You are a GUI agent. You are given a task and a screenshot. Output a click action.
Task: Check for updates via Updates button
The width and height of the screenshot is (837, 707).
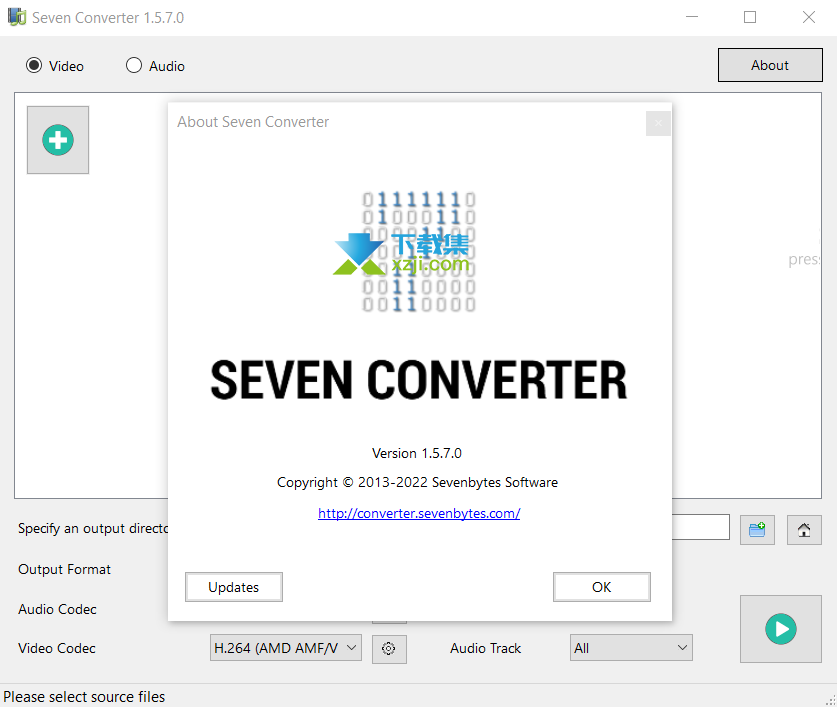[x=234, y=587]
